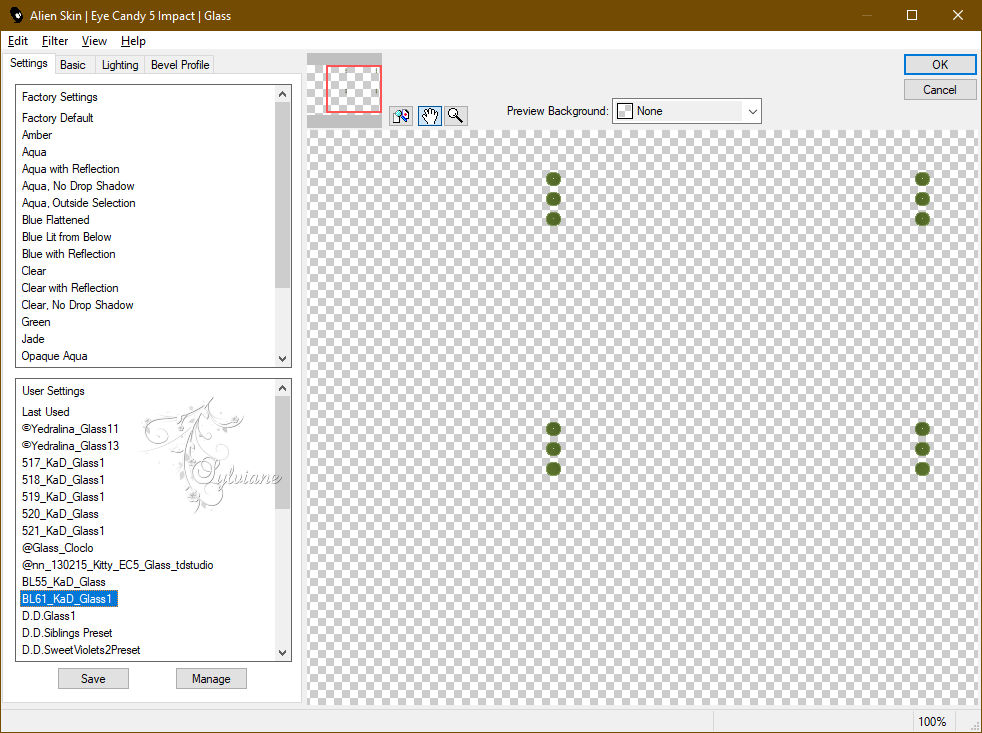Select Aqua, Outside Selection preset
Screen dimensions: 982x733
(x=78, y=202)
